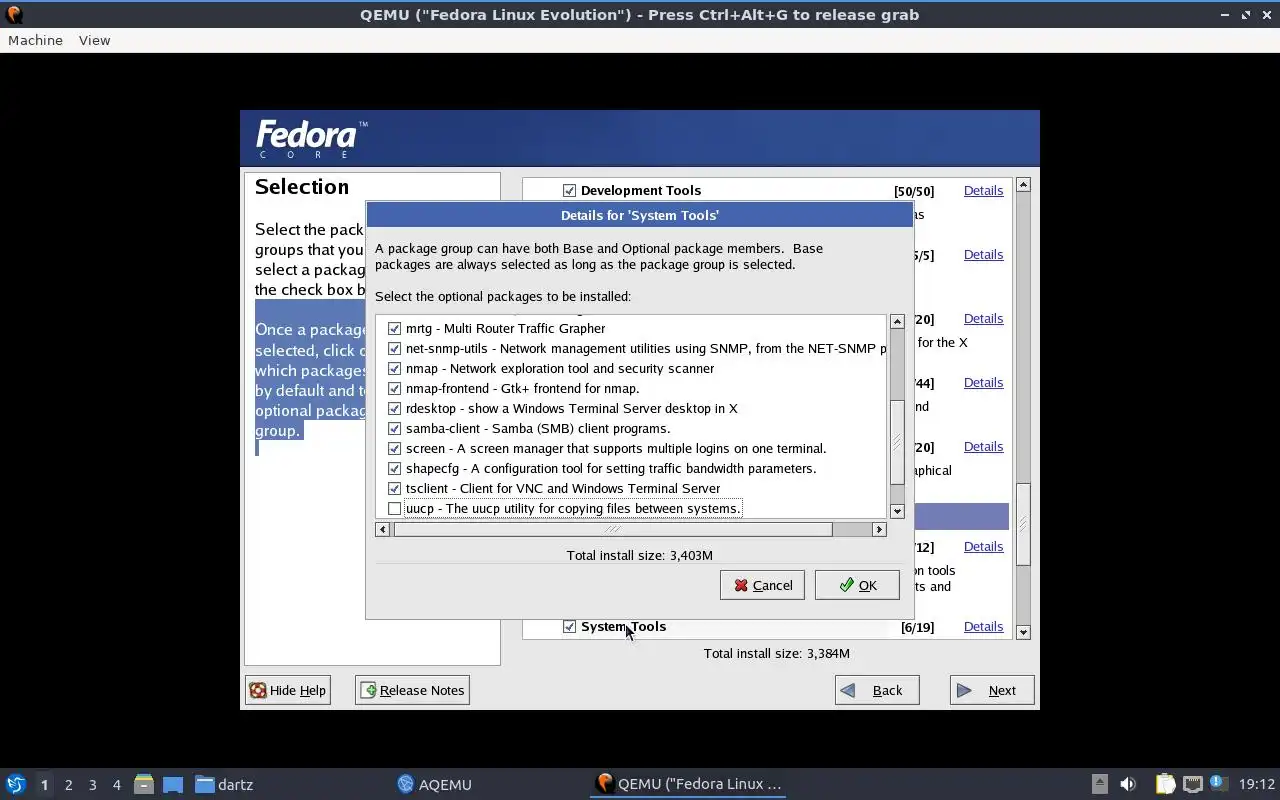Click the main 'Total install size: 3,384M' text
Screen dimensions: 1280x800
pyautogui.click(x=777, y=653)
